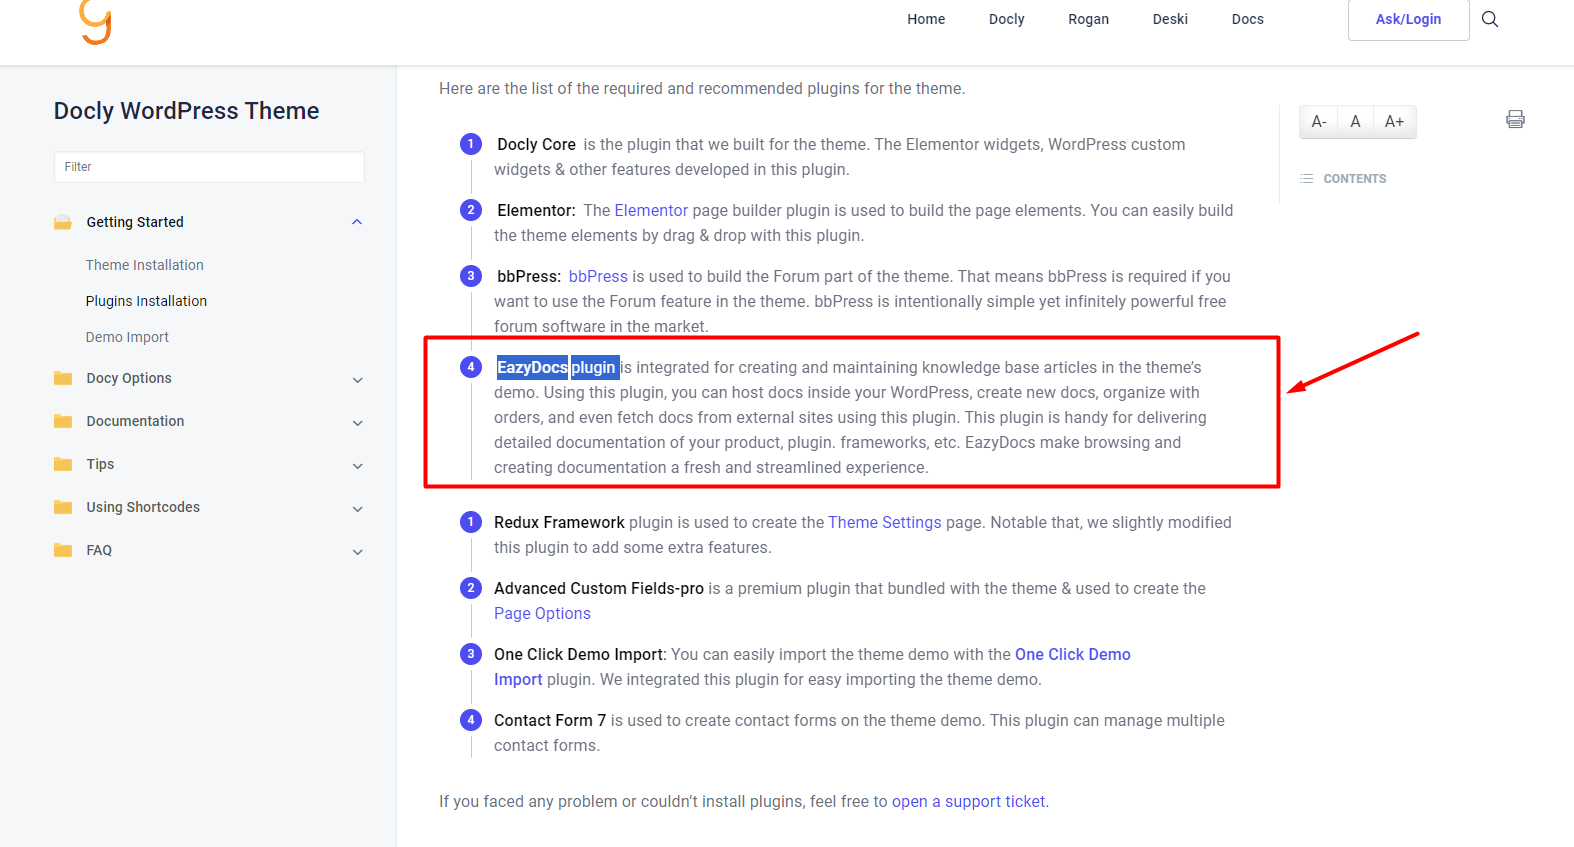Click the Tips folder icon
This screenshot has height=847, width=1574.
63,464
